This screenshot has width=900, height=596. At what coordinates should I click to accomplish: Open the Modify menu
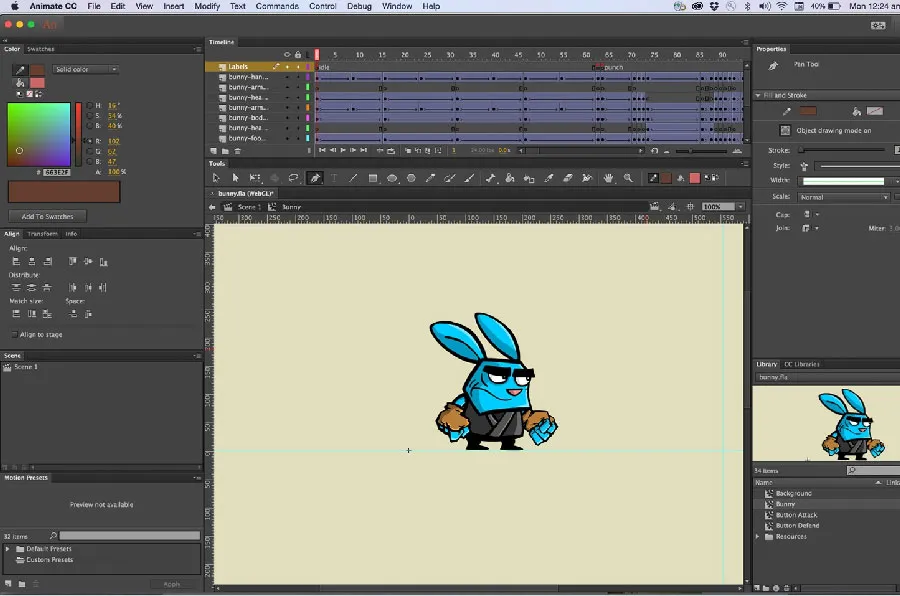pyautogui.click(x=207, y=5)
